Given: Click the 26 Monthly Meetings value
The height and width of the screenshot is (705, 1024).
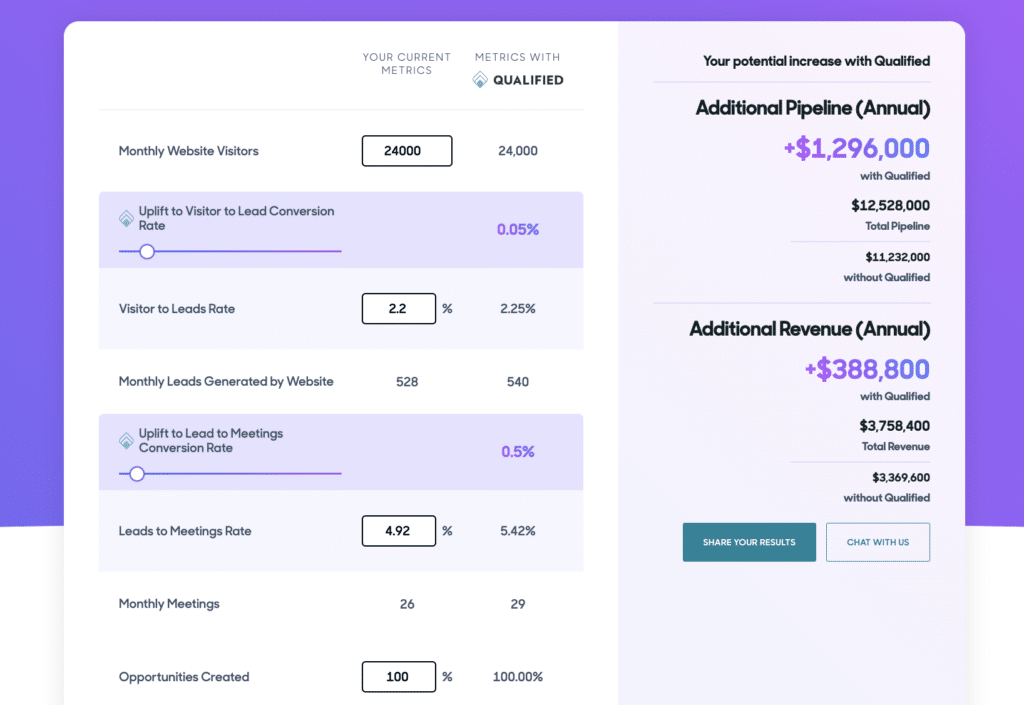Looking at the screenshot, I should (x=407, y=604).
